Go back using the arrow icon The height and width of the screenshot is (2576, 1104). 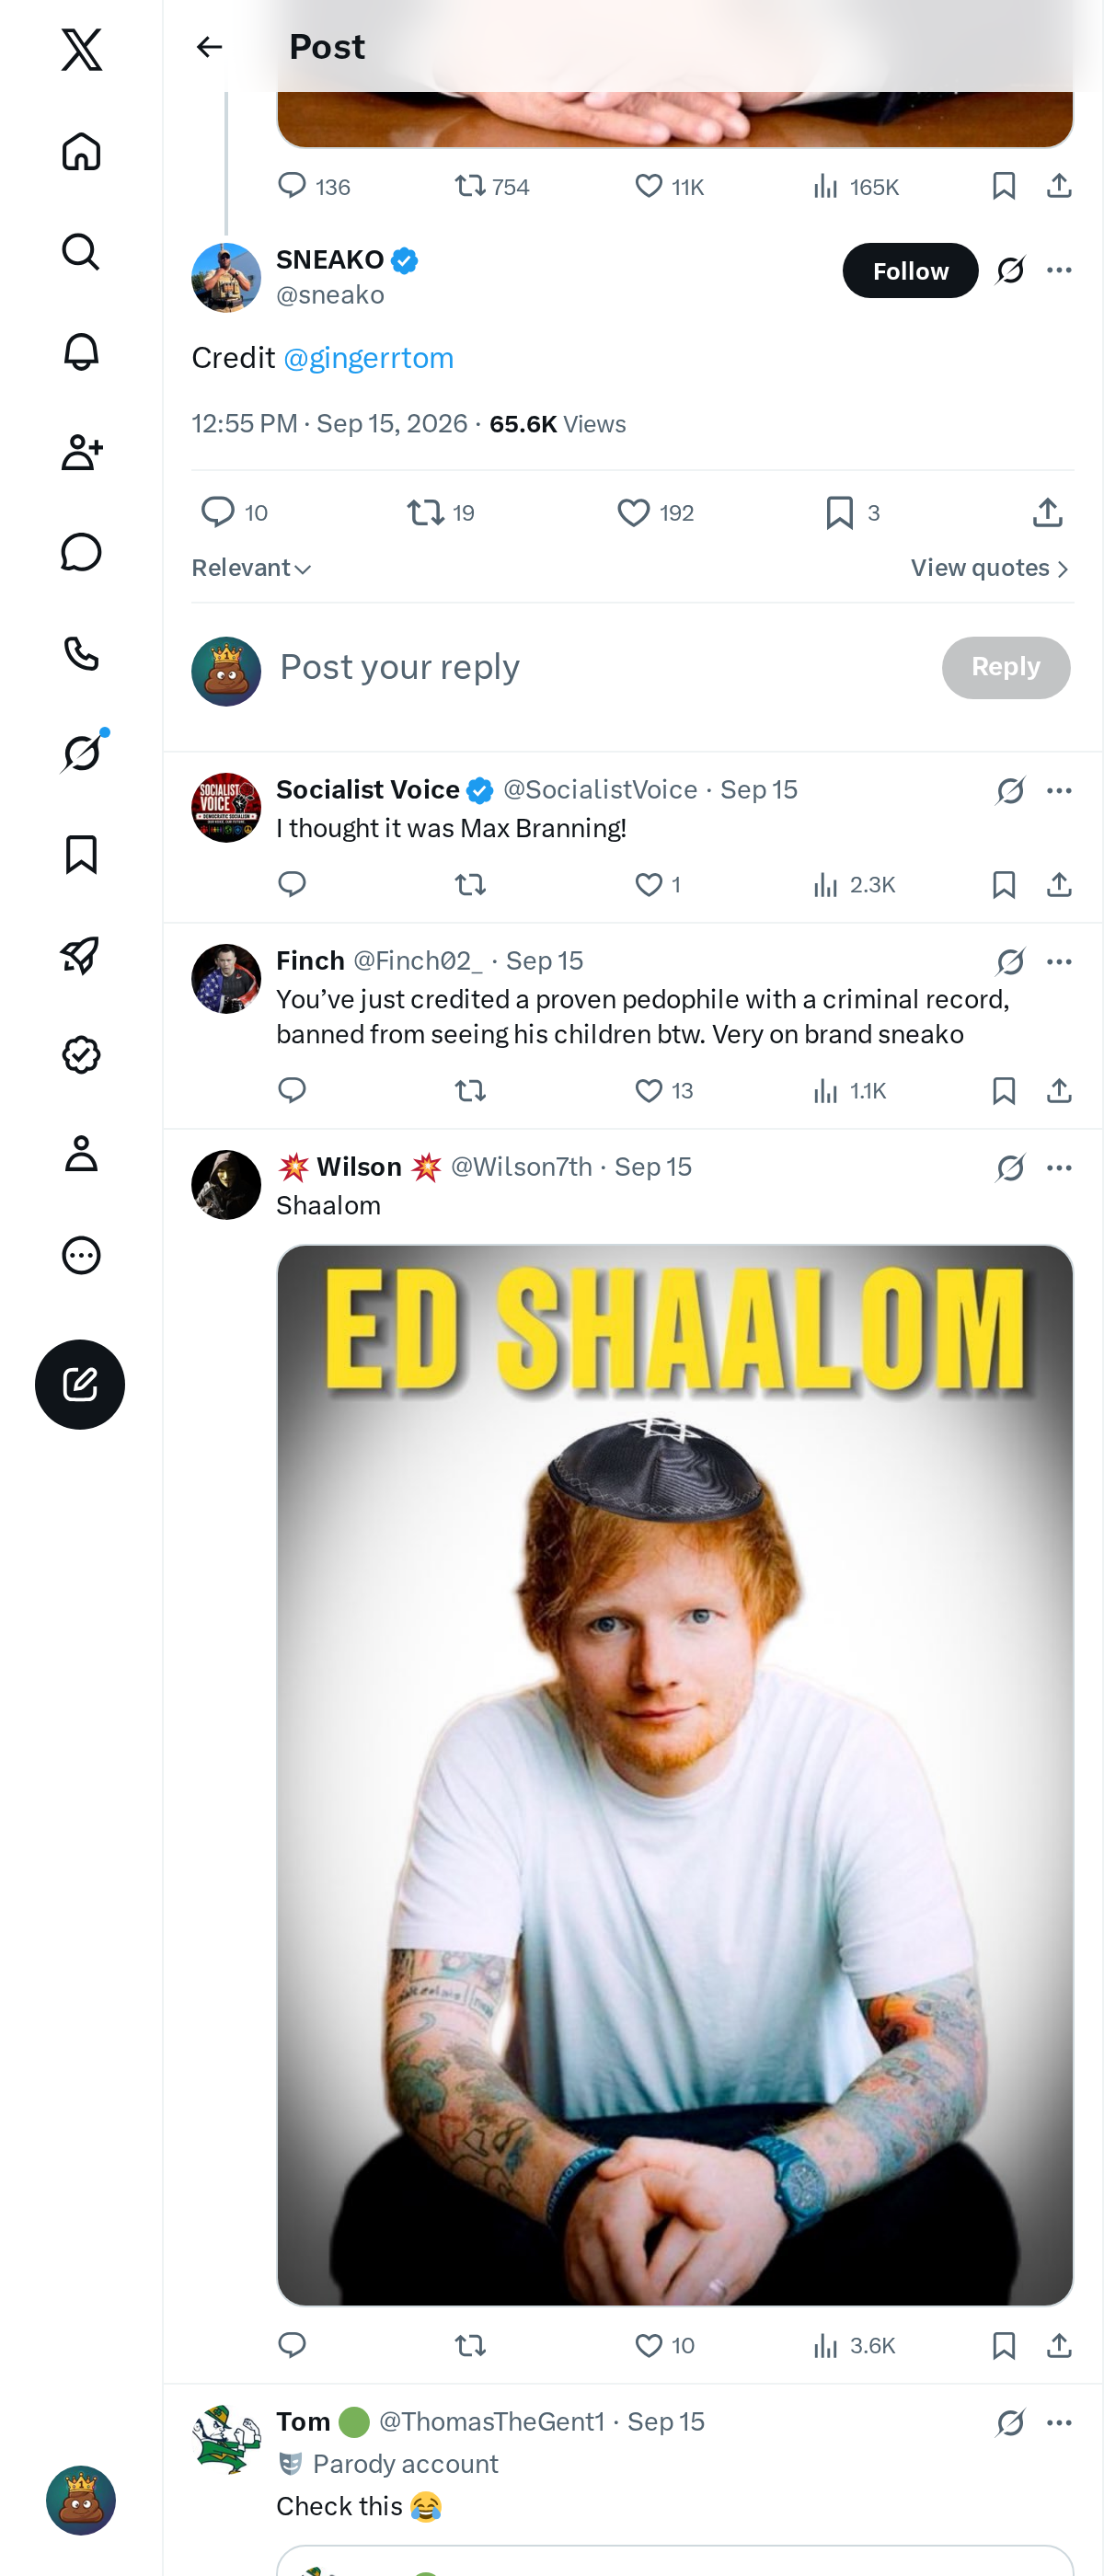click(209, 47)
